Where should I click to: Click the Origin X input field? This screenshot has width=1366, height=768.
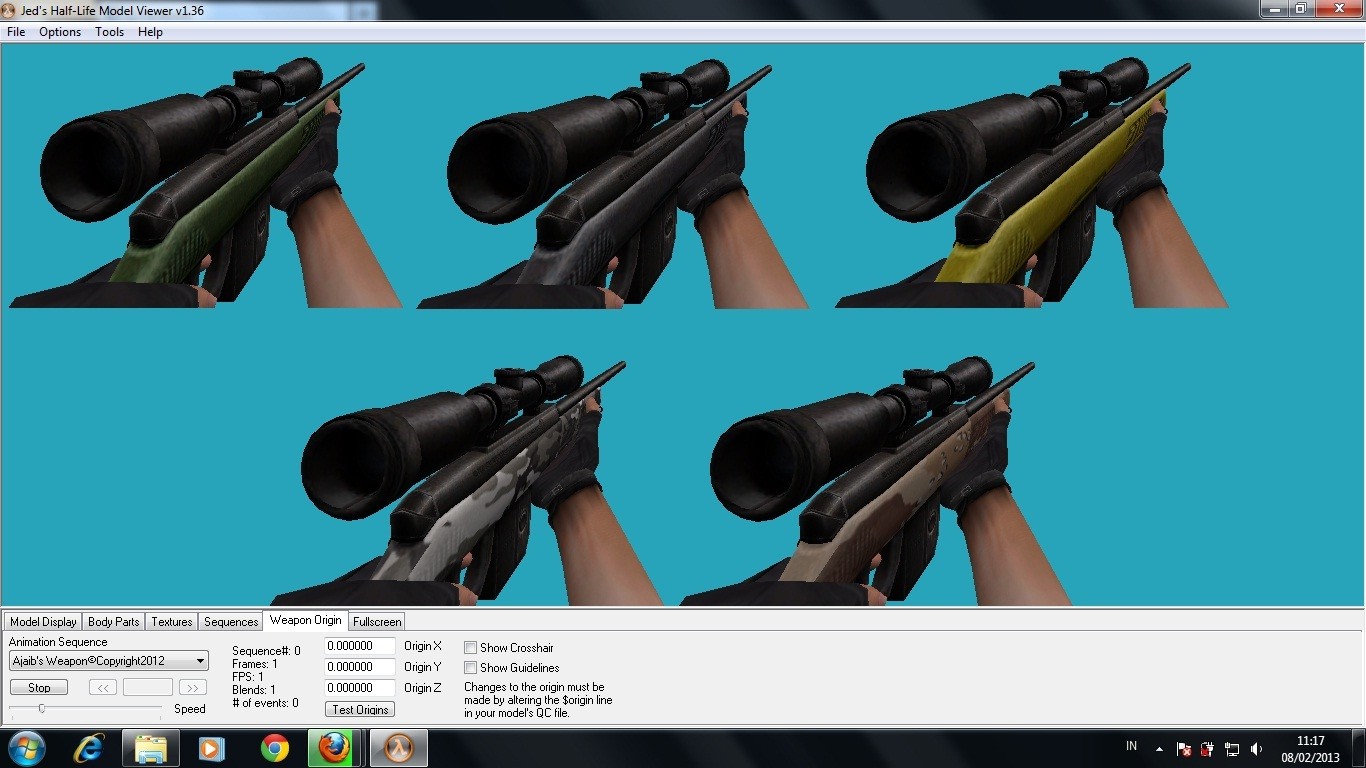click(x=359, y=646)
